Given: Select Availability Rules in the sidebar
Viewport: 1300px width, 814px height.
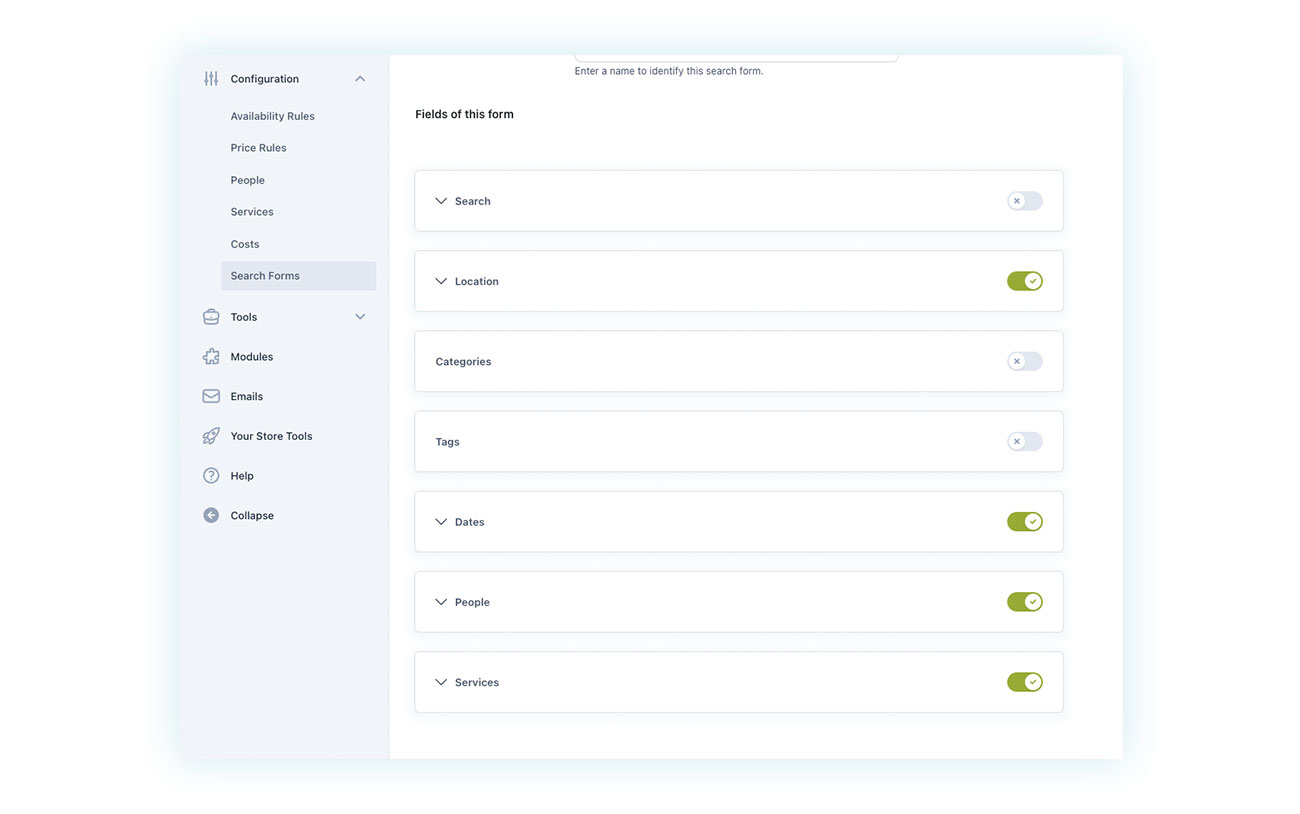Looking at the screenshot, I should point(272,115).
